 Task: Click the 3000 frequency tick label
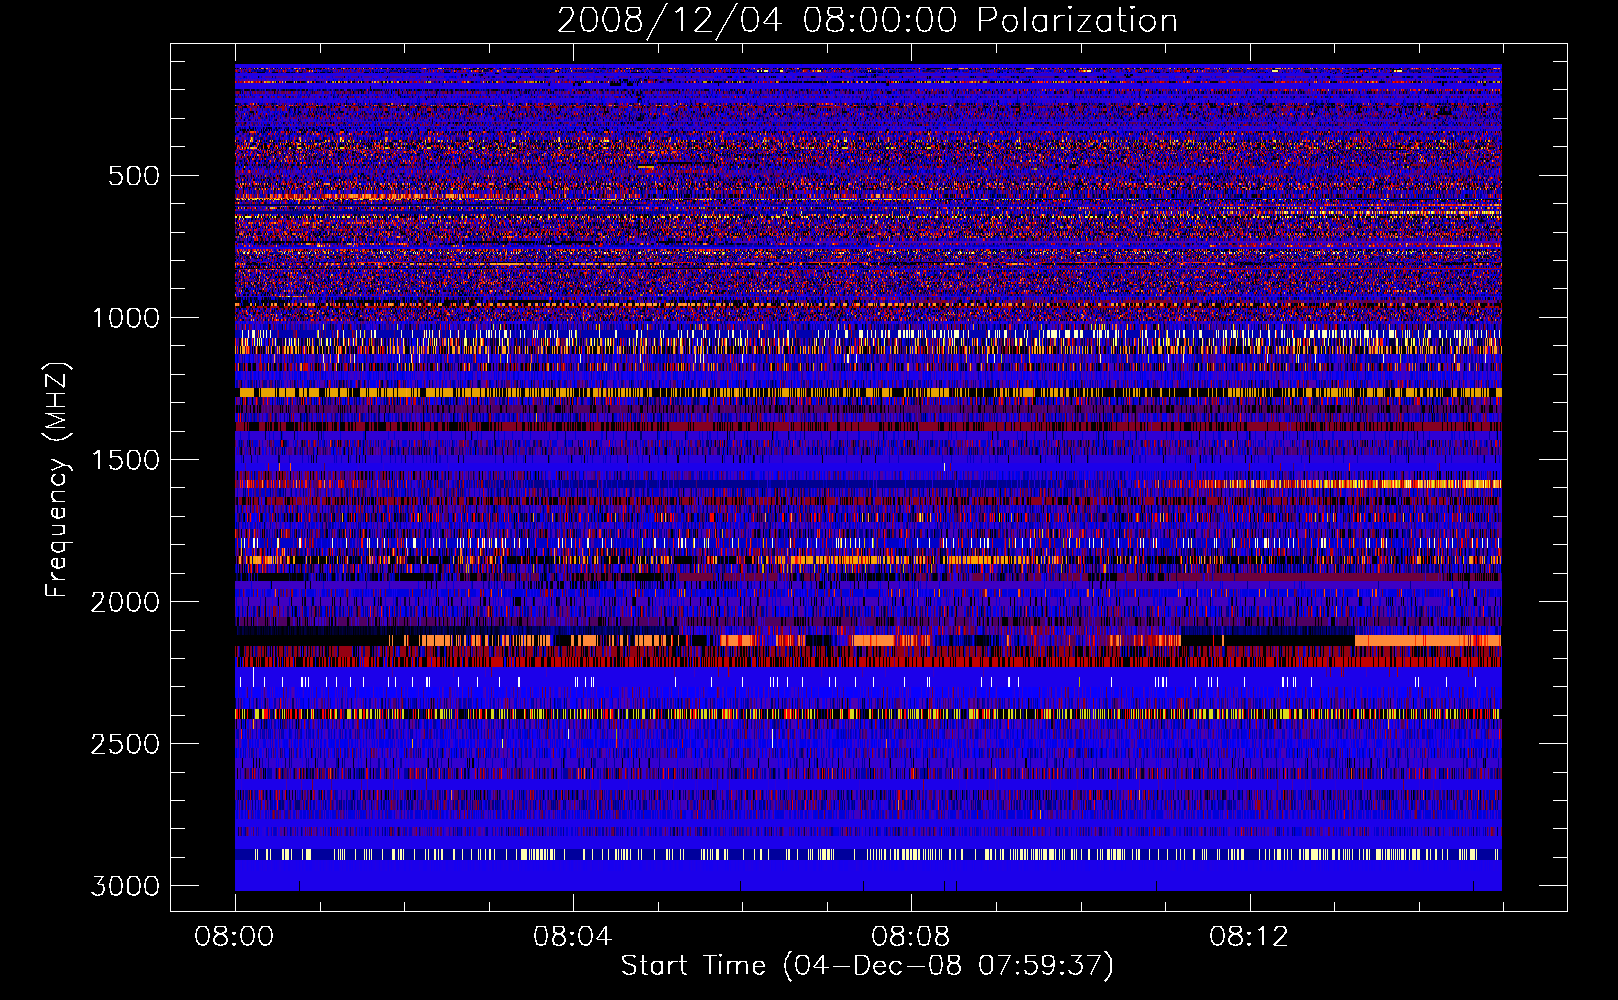(125, 886)
